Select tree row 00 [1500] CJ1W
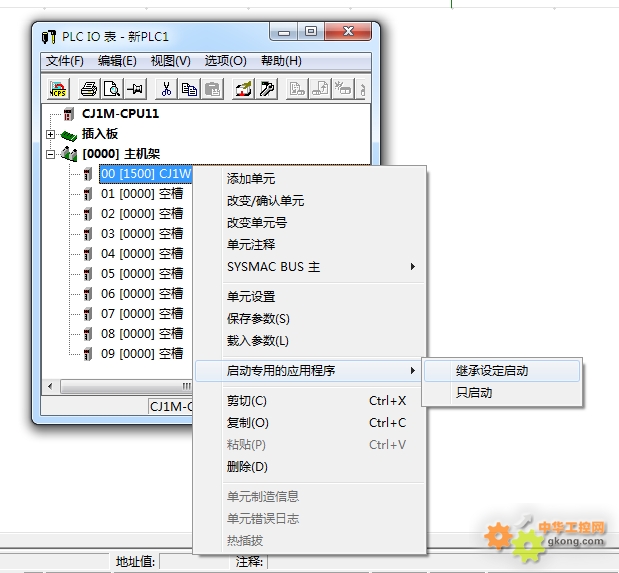This screenshot has width=619, height=573. pos(146,174)
